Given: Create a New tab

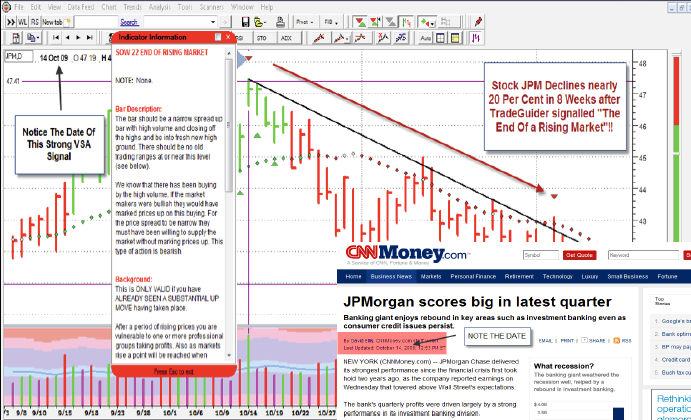Looking at the screenshot, I should (x=56, y=22).
